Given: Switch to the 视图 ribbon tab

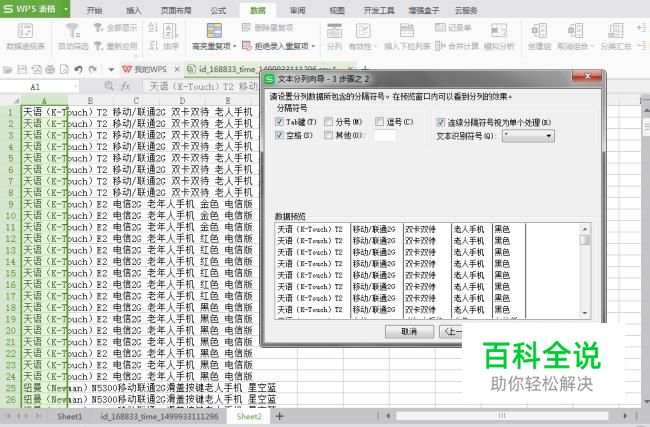Looking at the screenshot, I should (337, 10).
